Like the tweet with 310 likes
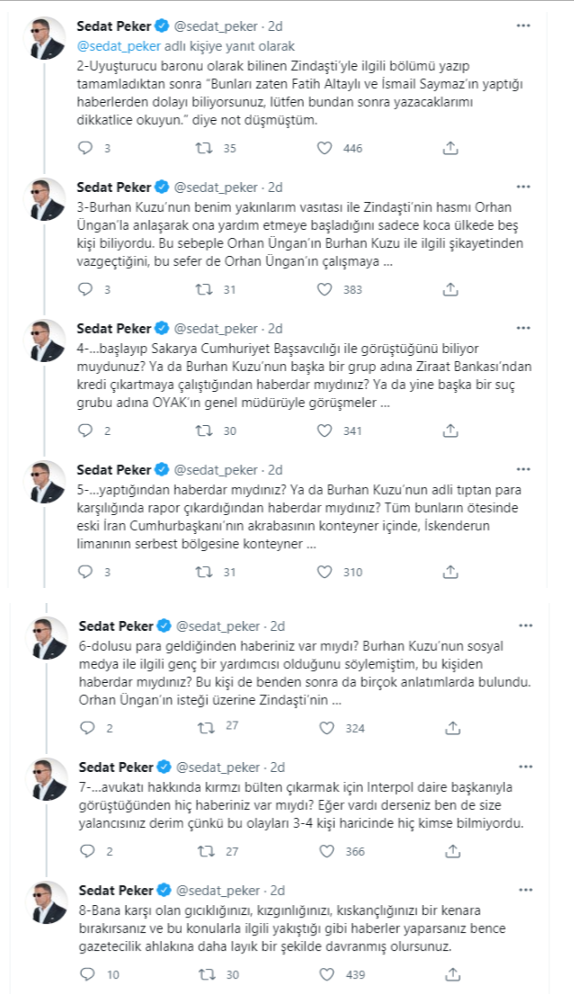The image size is (574, 1005). 325,572
